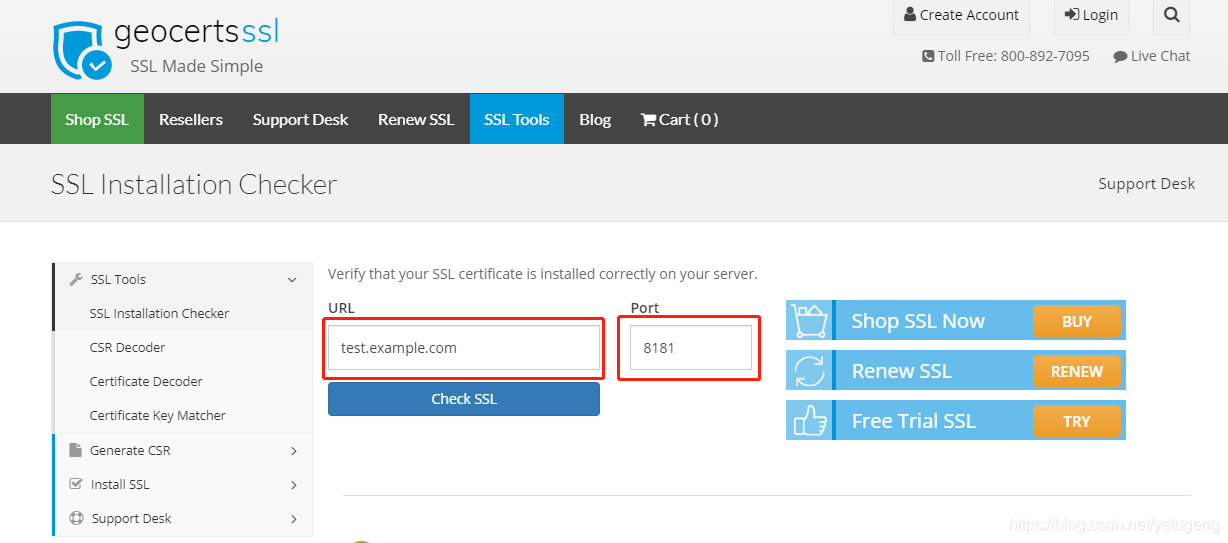
Task: Click the orange RENEW button
Action: coord(1077,372)
